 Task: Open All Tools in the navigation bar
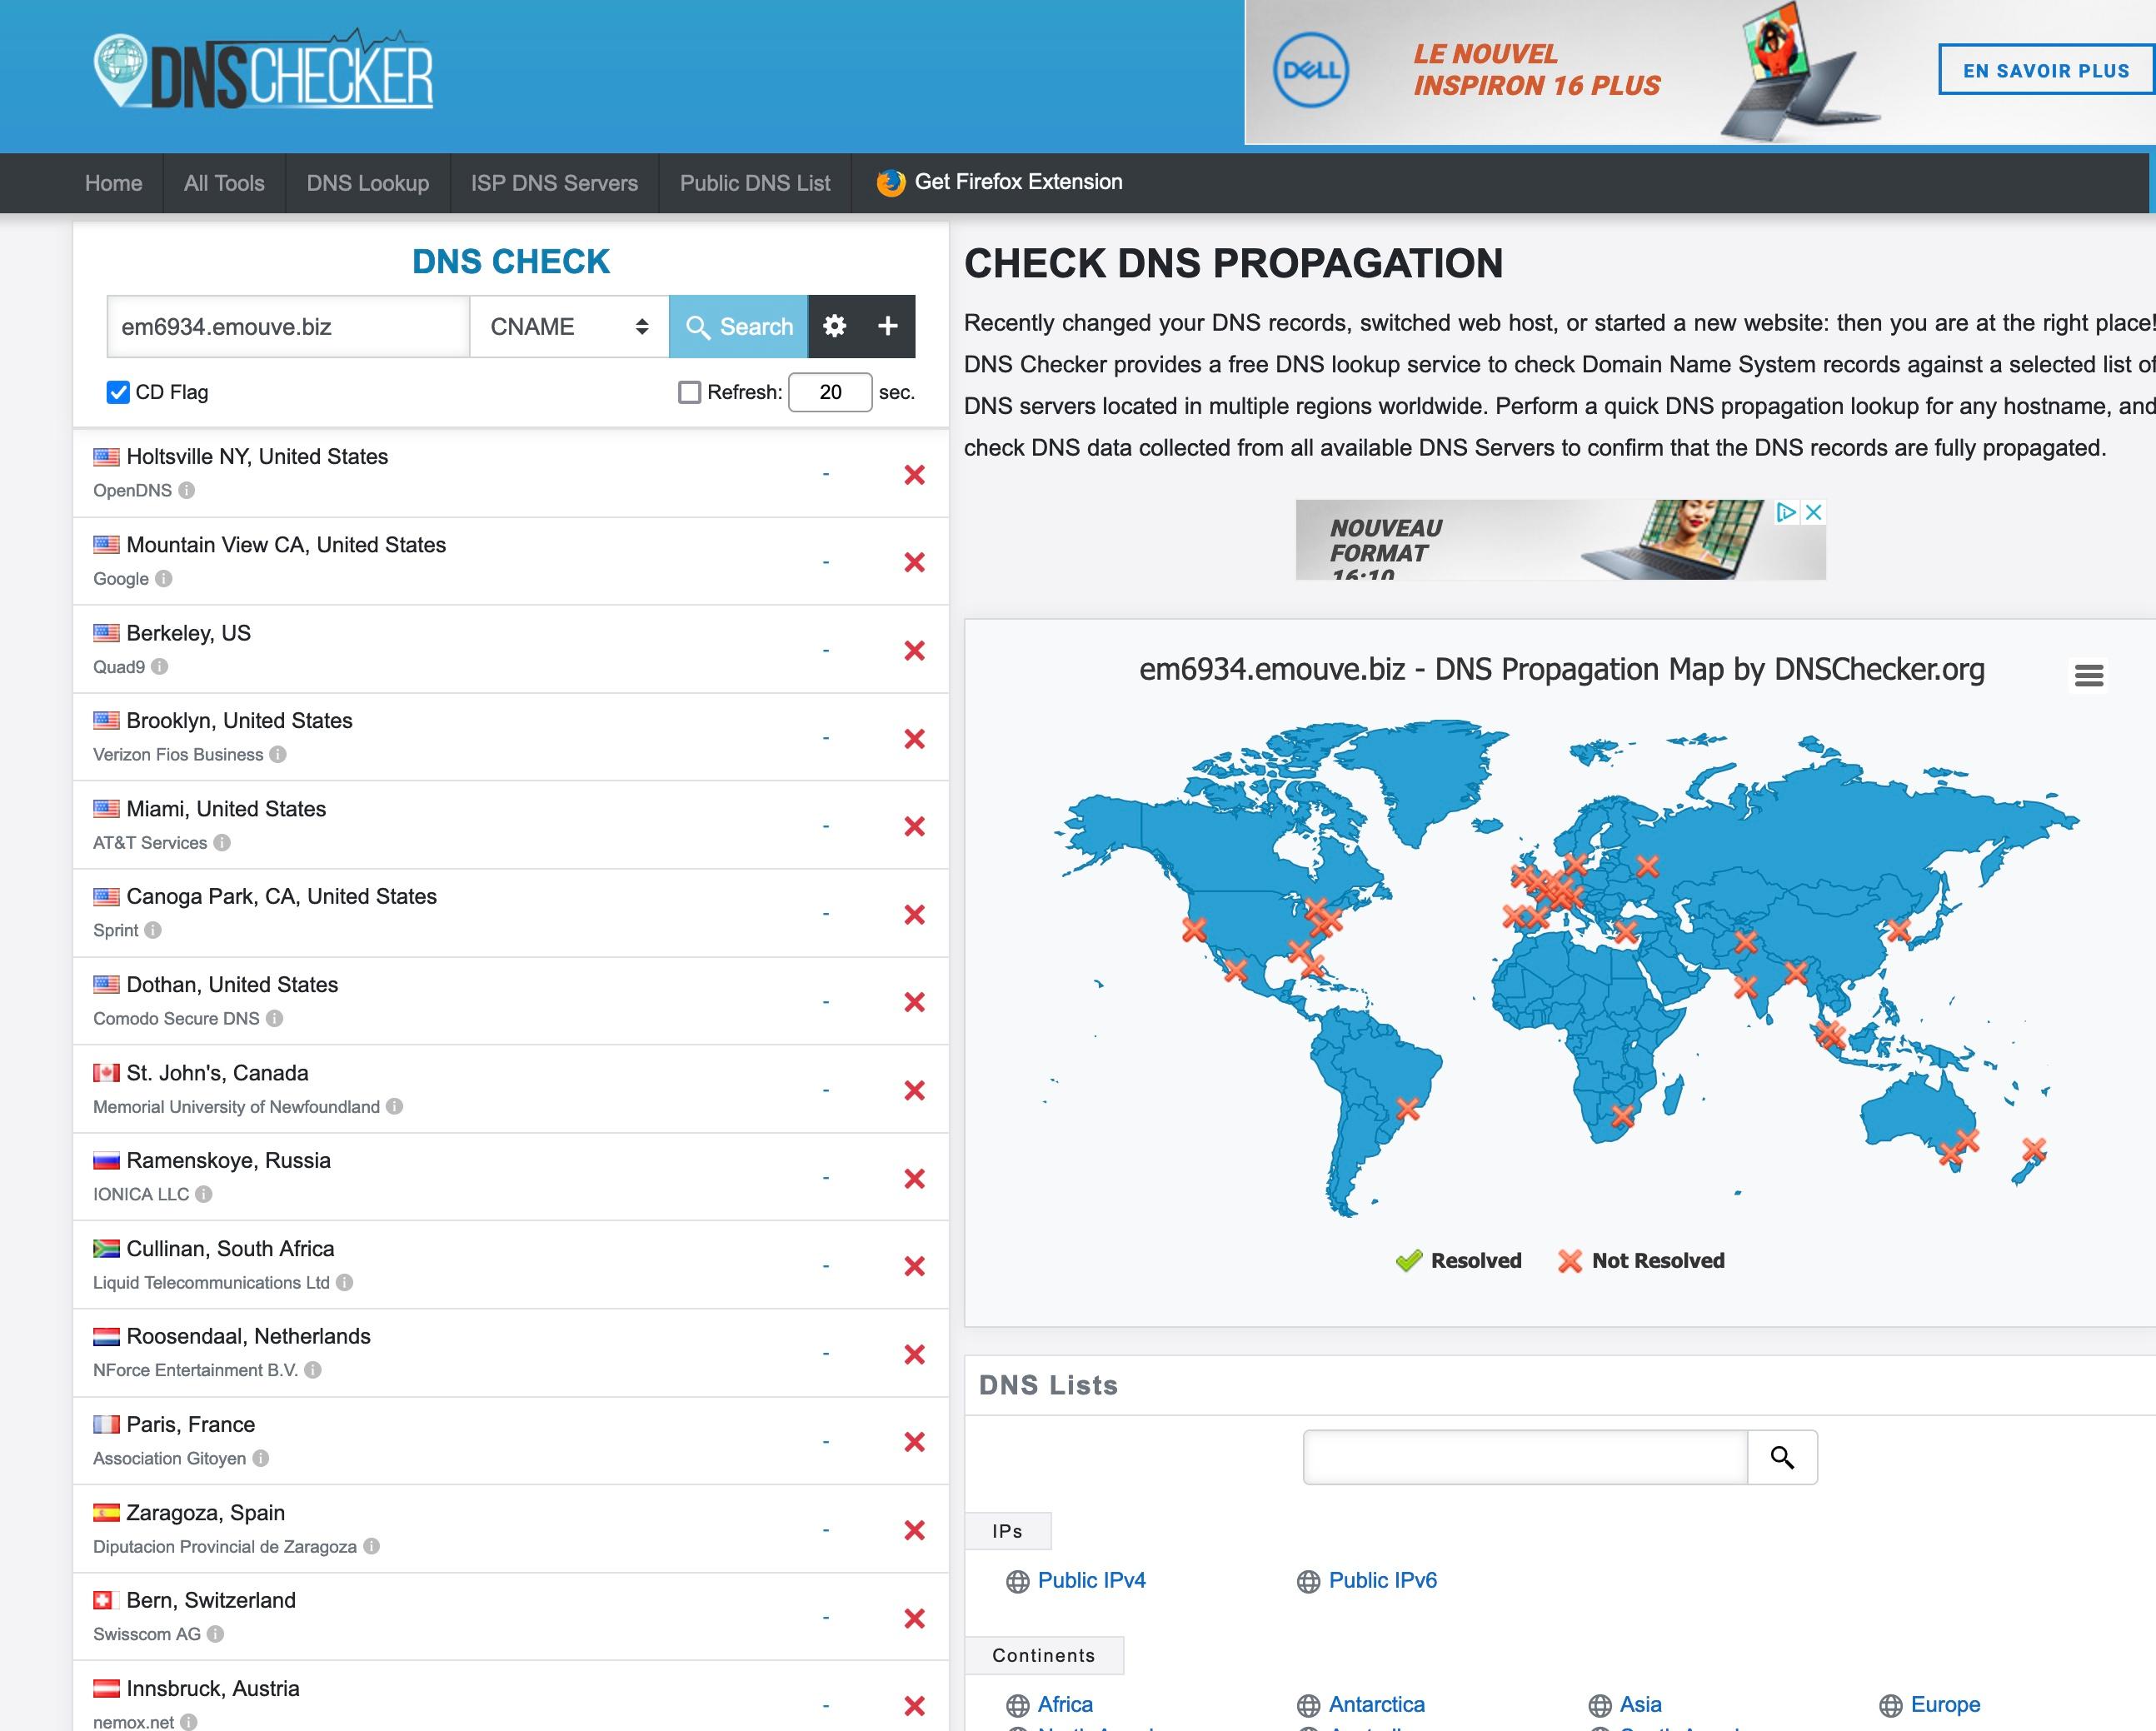click(x=224, y=183)
